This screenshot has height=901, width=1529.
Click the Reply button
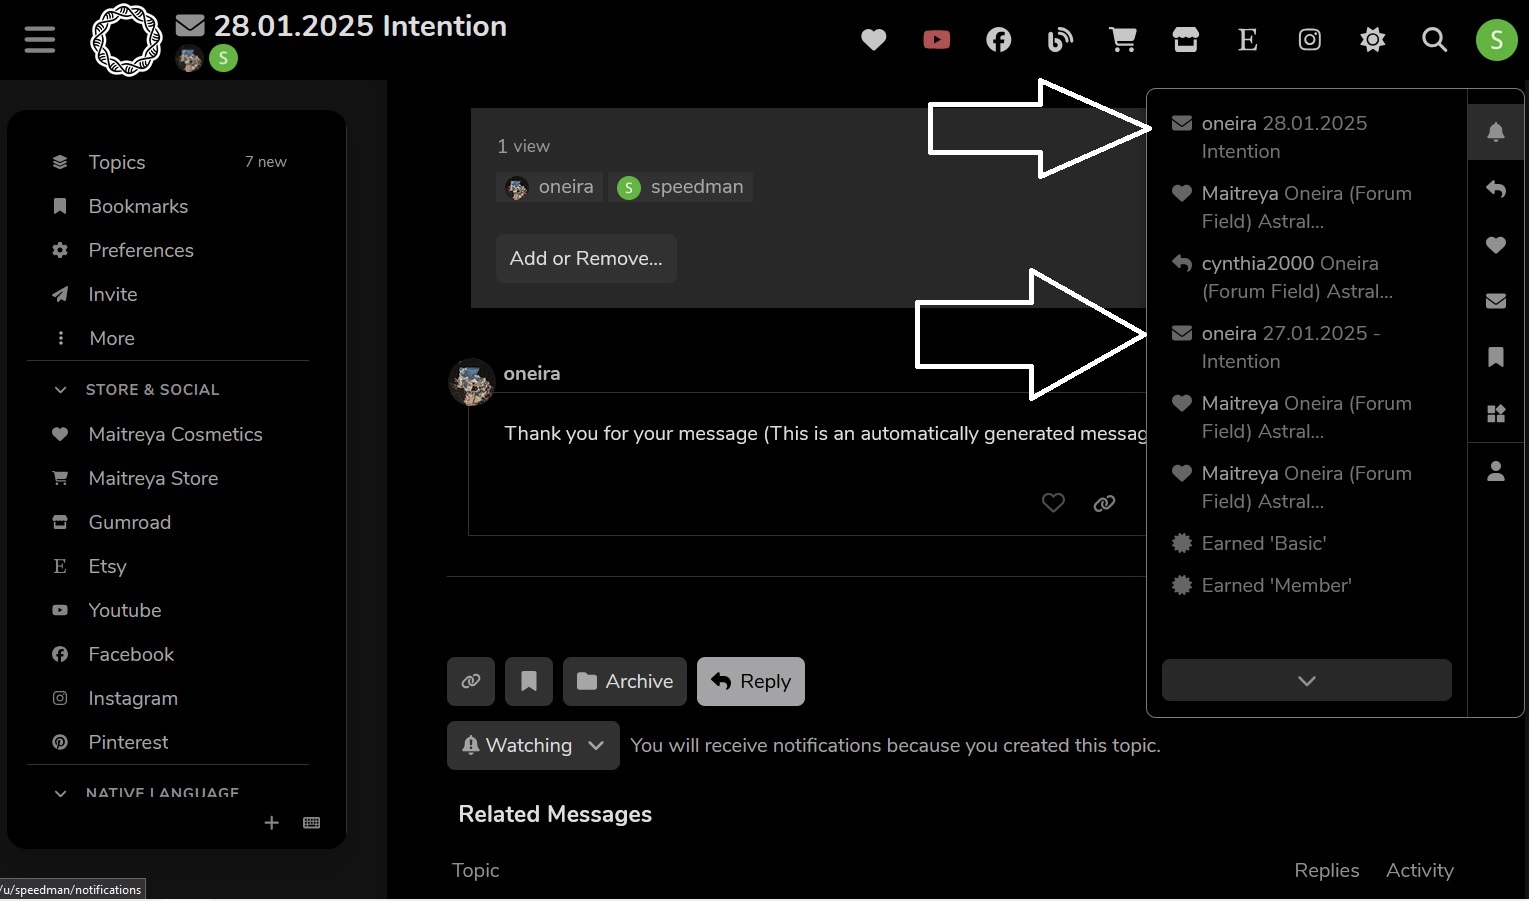pos(751,681)
